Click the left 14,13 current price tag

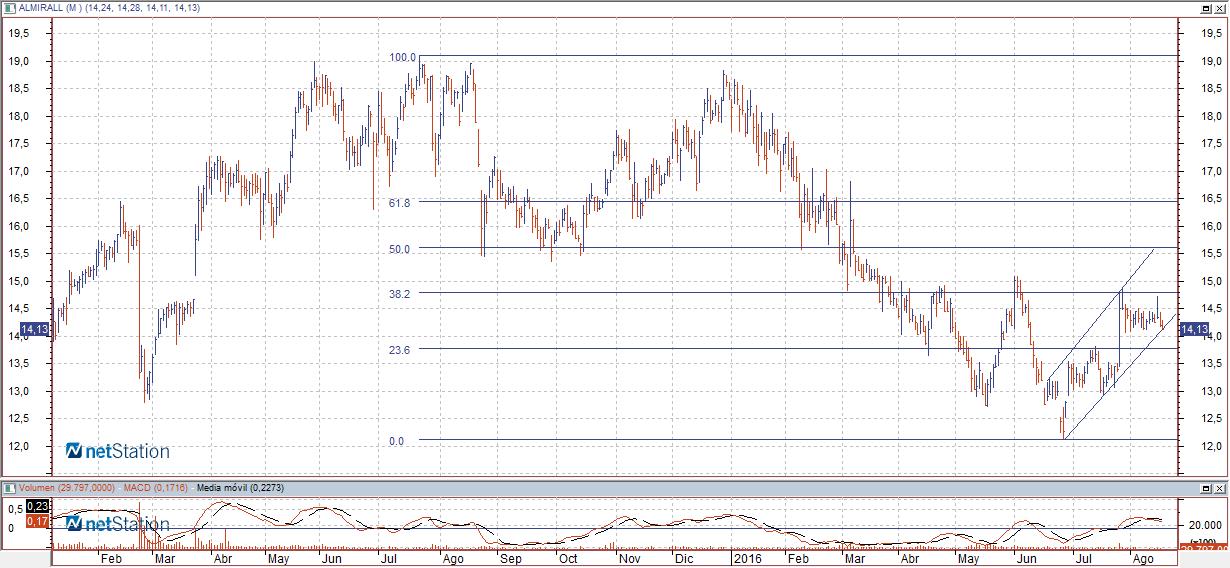point(33,329)
